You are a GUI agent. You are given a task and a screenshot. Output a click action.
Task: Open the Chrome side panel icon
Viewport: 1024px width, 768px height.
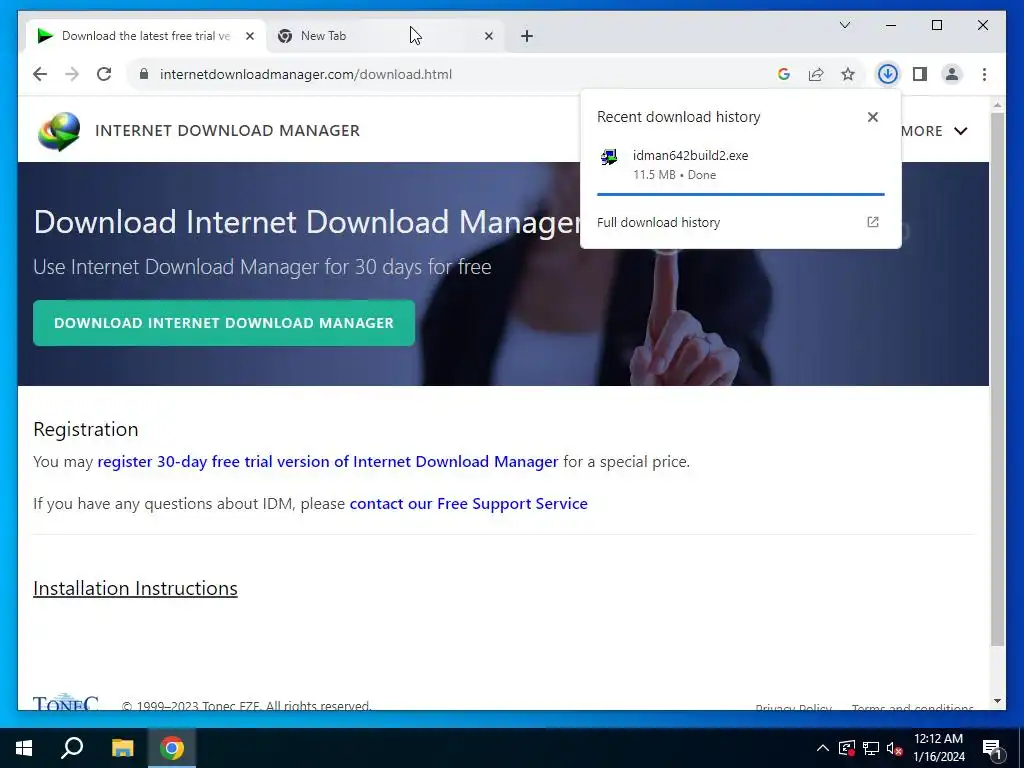[920, 74]
